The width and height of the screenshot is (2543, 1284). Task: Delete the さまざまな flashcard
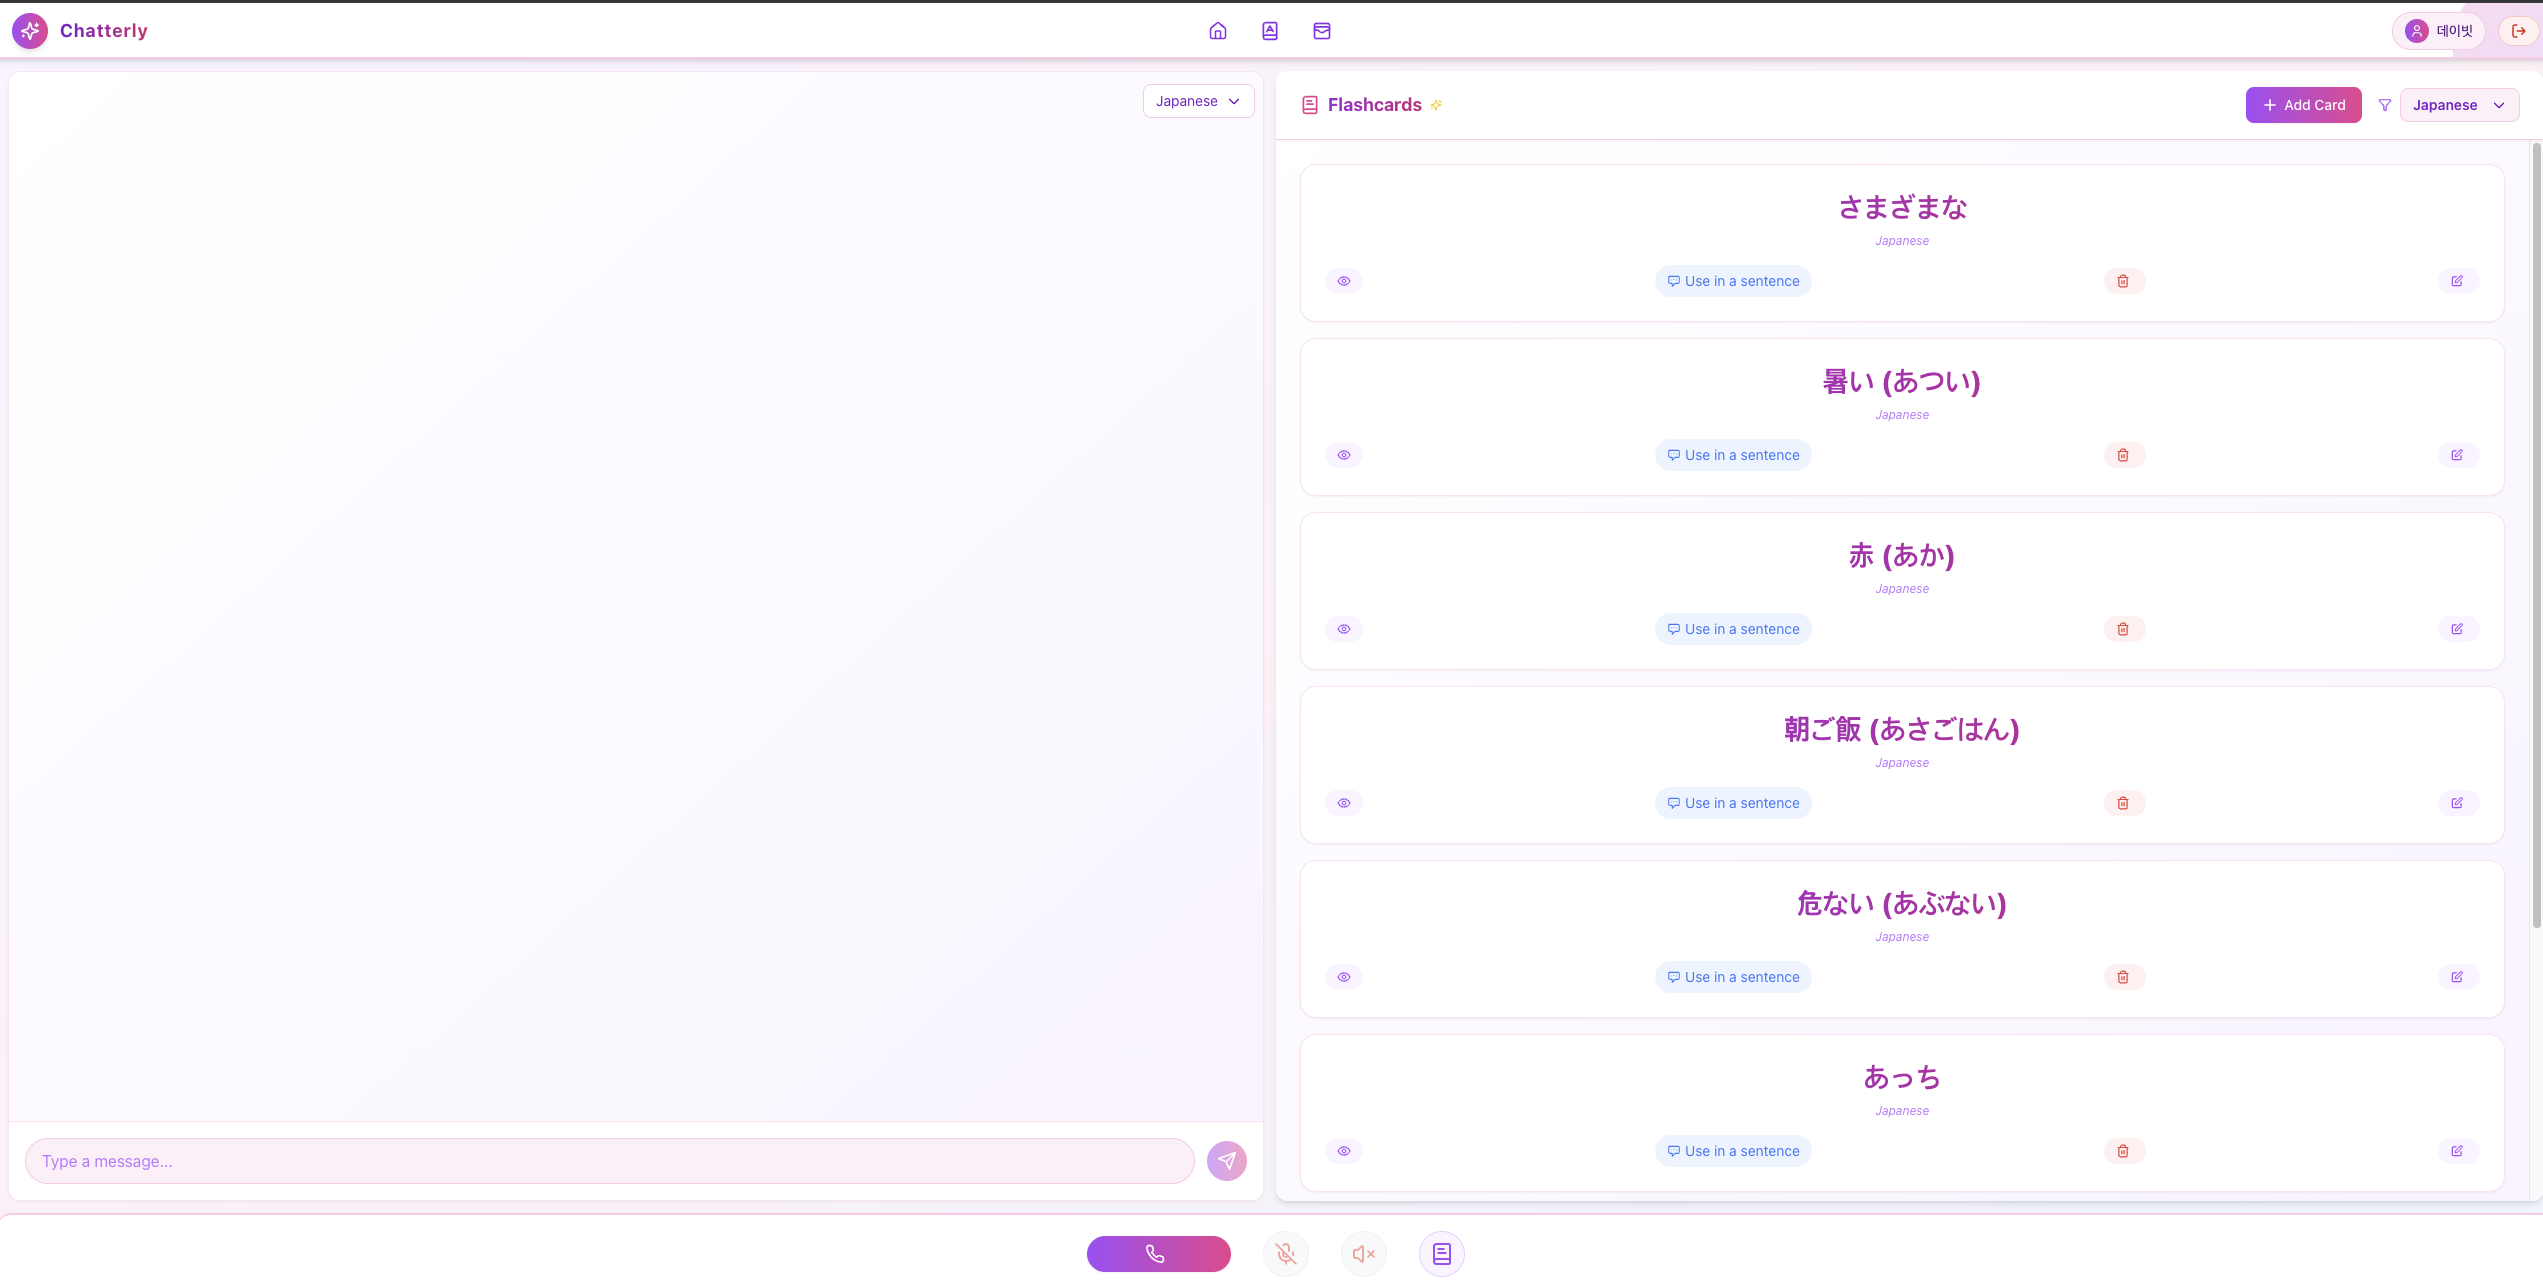point(2123,281)
